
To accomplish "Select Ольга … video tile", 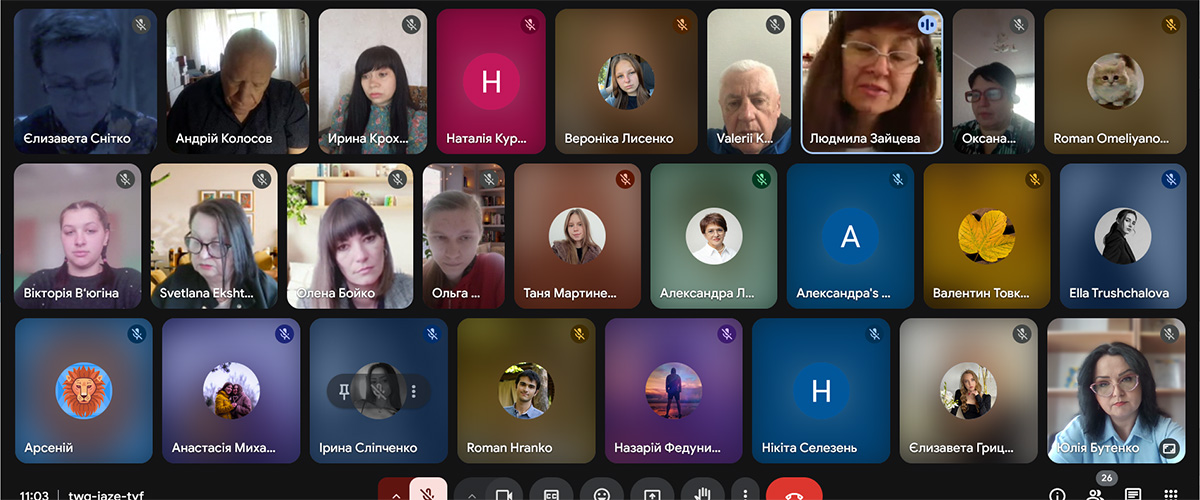I will point(464,236).
